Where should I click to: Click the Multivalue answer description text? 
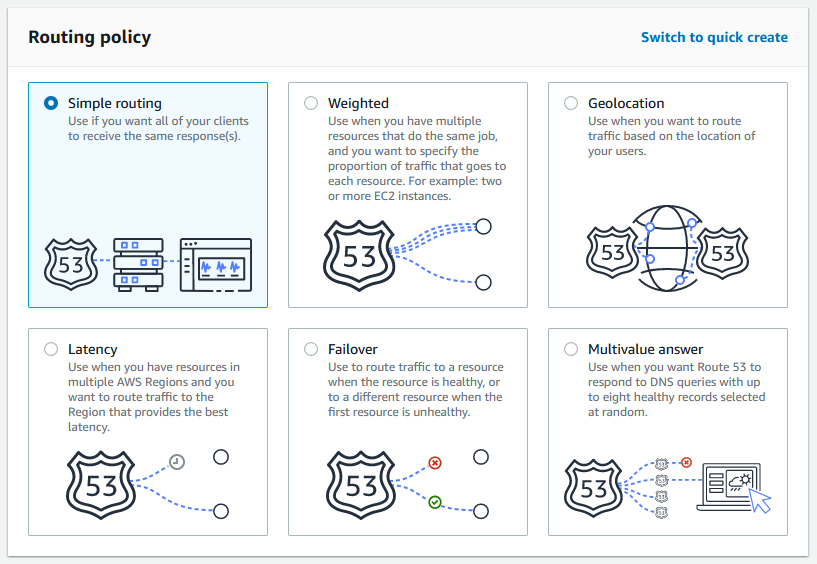676,389
